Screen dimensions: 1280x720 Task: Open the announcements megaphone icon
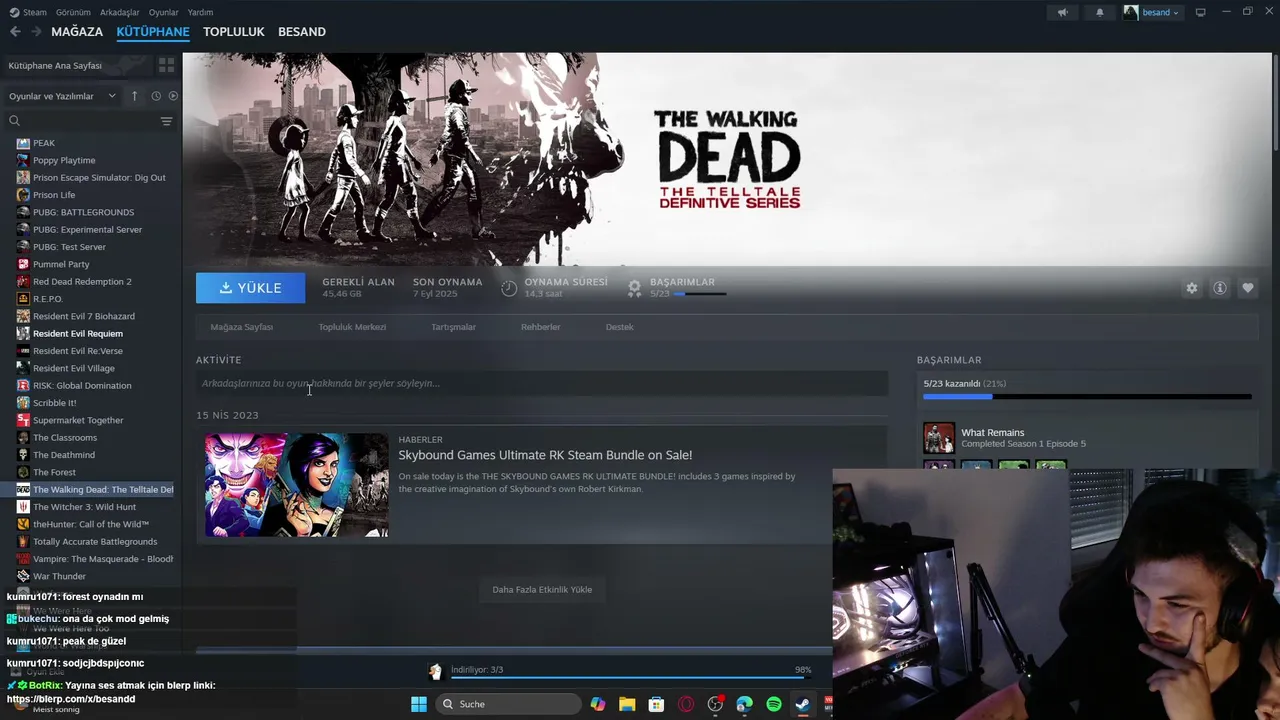pos(1063,12)
